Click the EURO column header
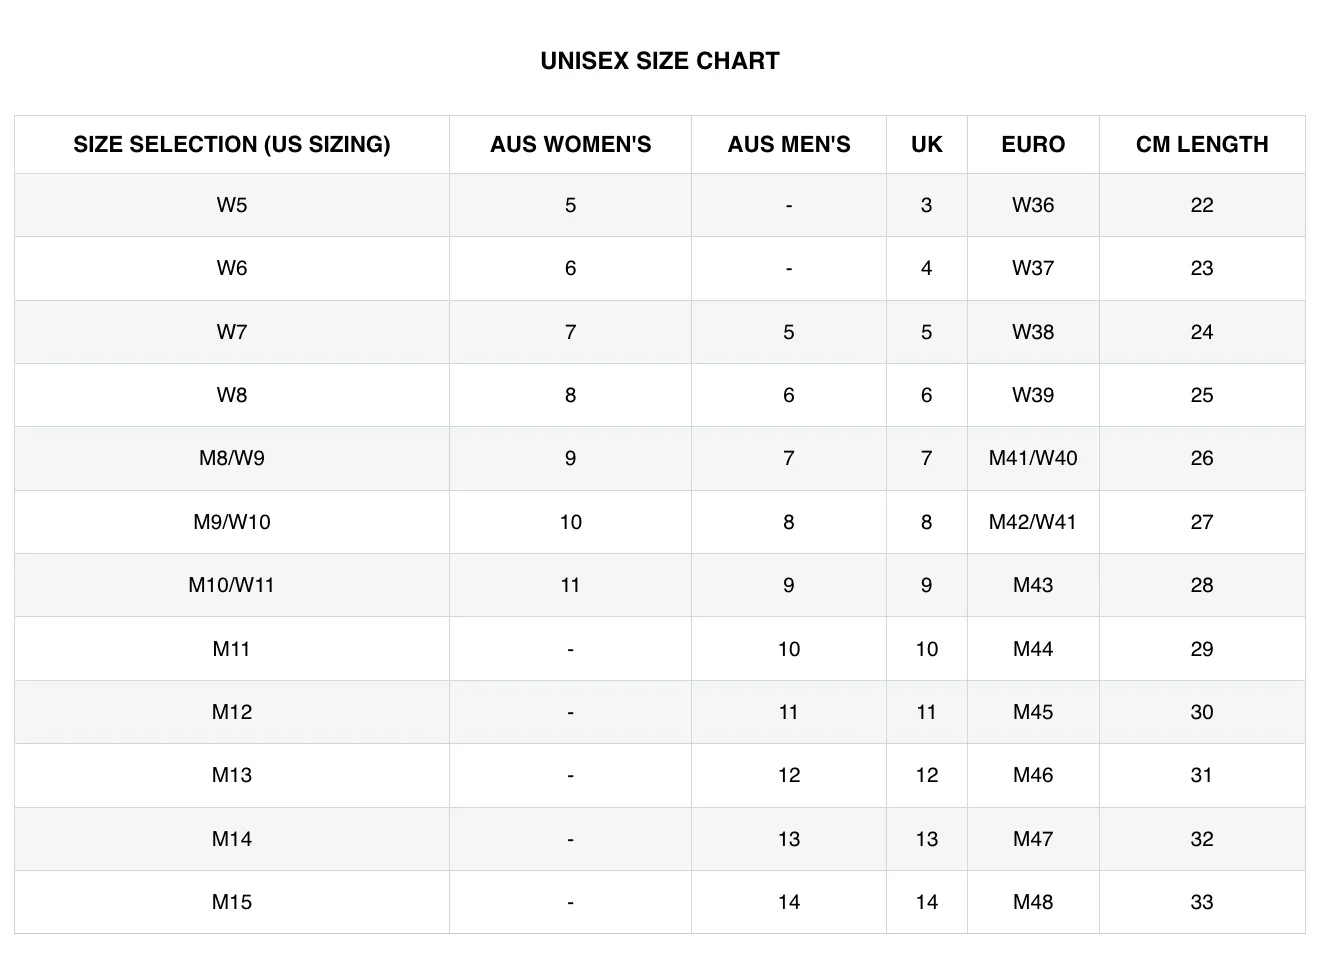 point(1033,144)
